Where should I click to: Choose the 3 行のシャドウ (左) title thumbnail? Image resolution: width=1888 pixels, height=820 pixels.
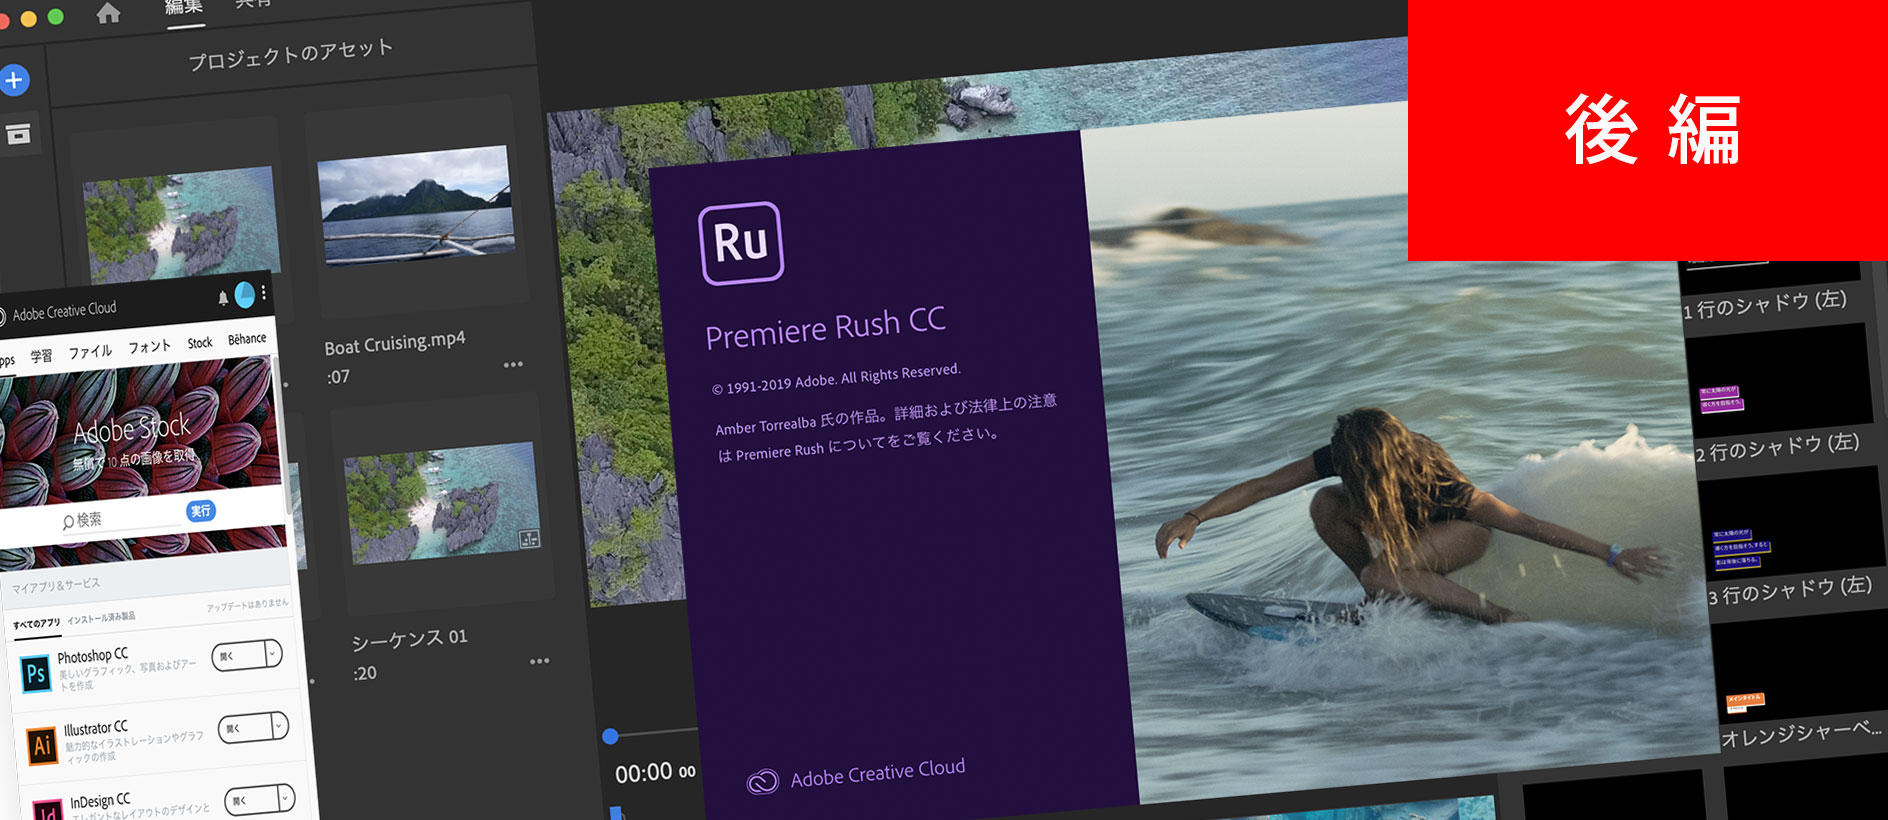pyautogui.click(x=1791, y=520)
